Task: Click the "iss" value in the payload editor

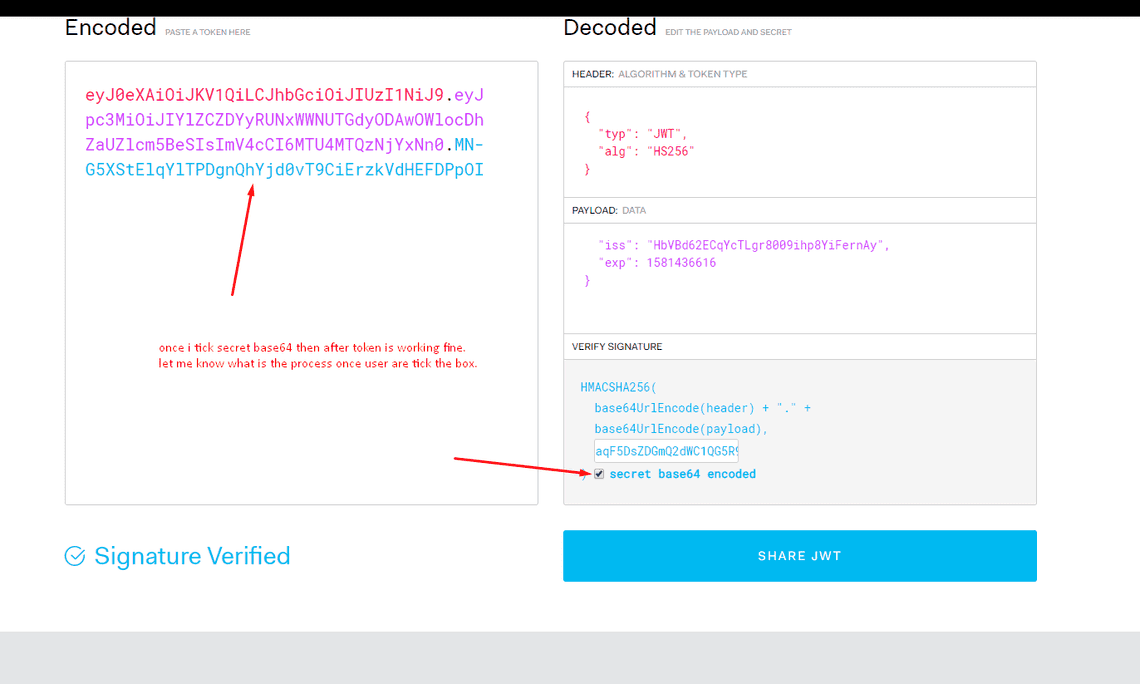Action: point(767,245)
